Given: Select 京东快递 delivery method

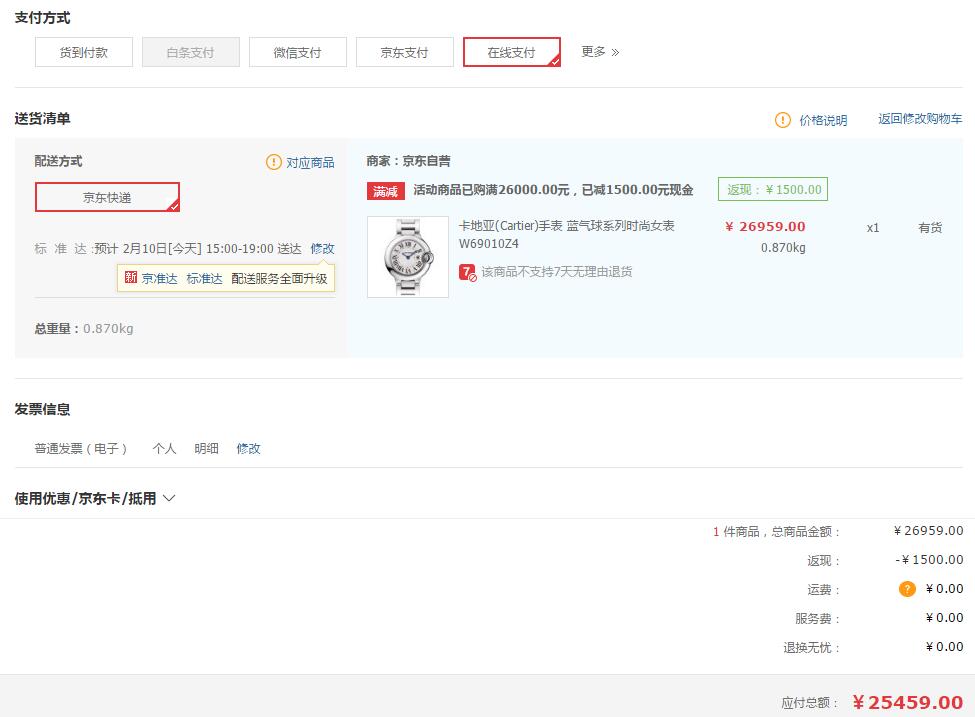Looking at the screenshot, I should (108, 197).
